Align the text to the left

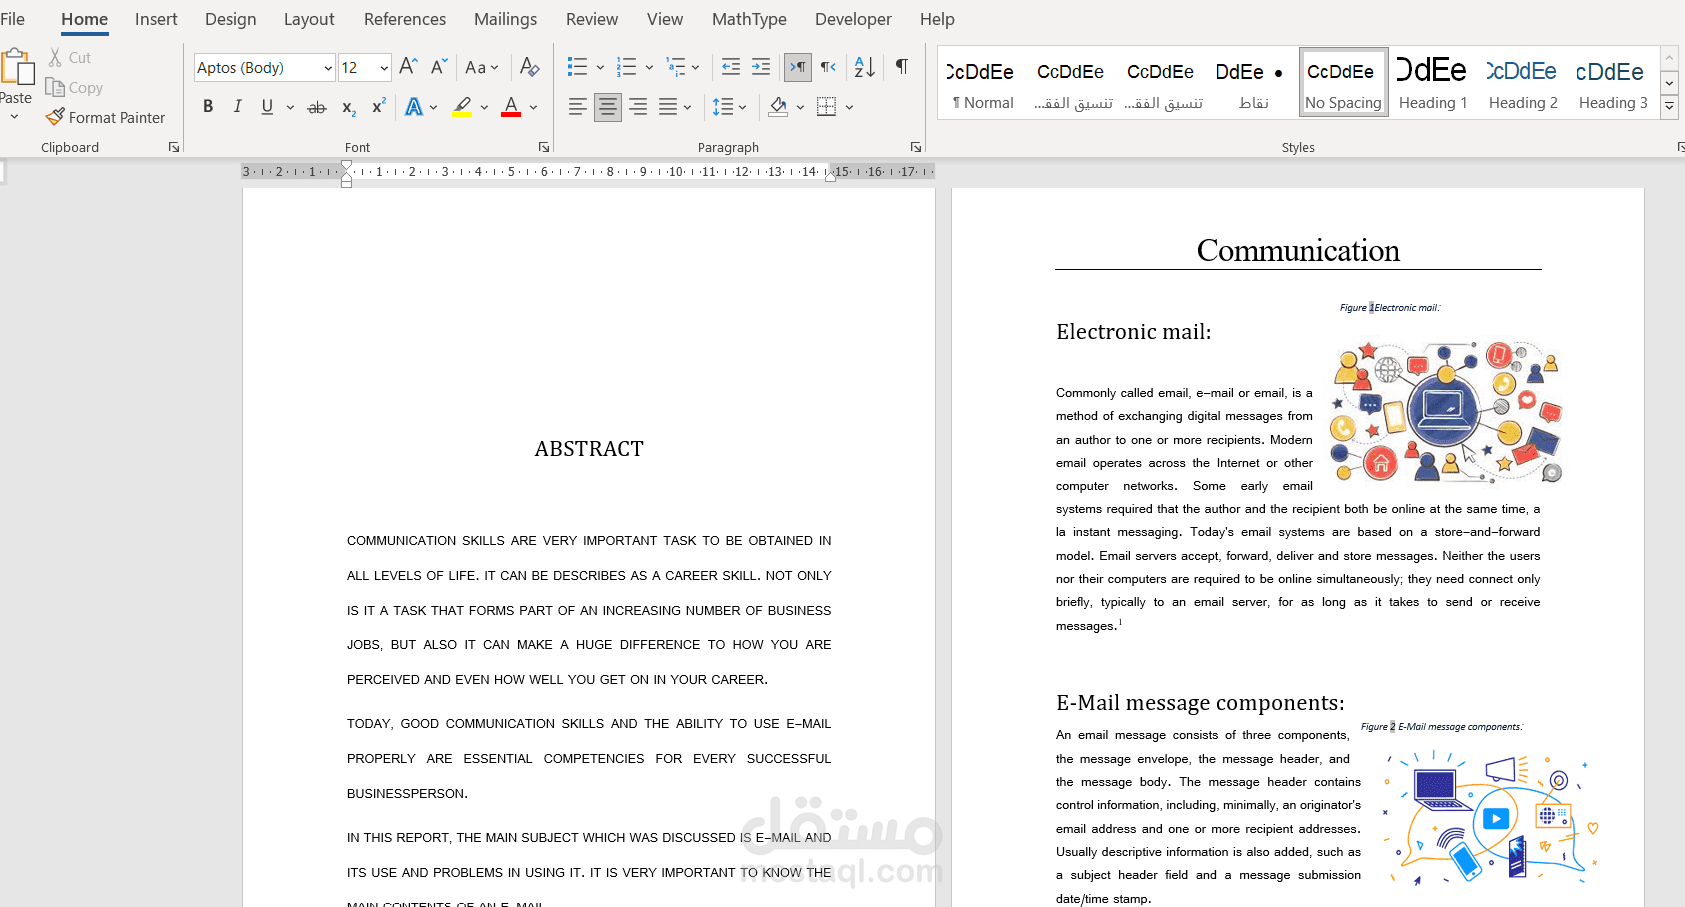click(x=577, y=107)
